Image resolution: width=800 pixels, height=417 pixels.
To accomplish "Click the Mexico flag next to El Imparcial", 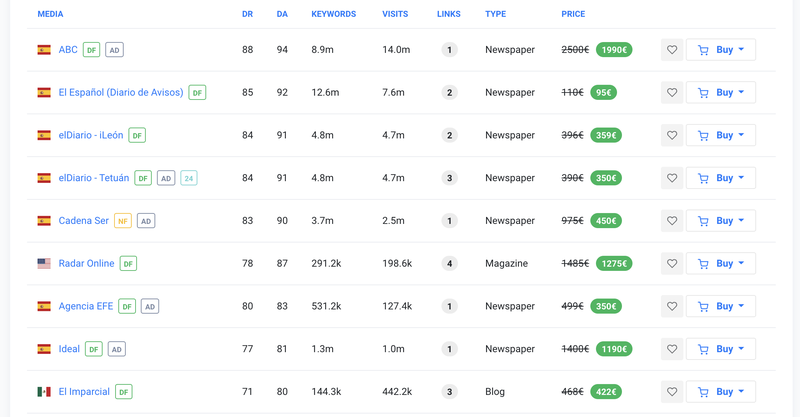I will [x=44, y=392].
